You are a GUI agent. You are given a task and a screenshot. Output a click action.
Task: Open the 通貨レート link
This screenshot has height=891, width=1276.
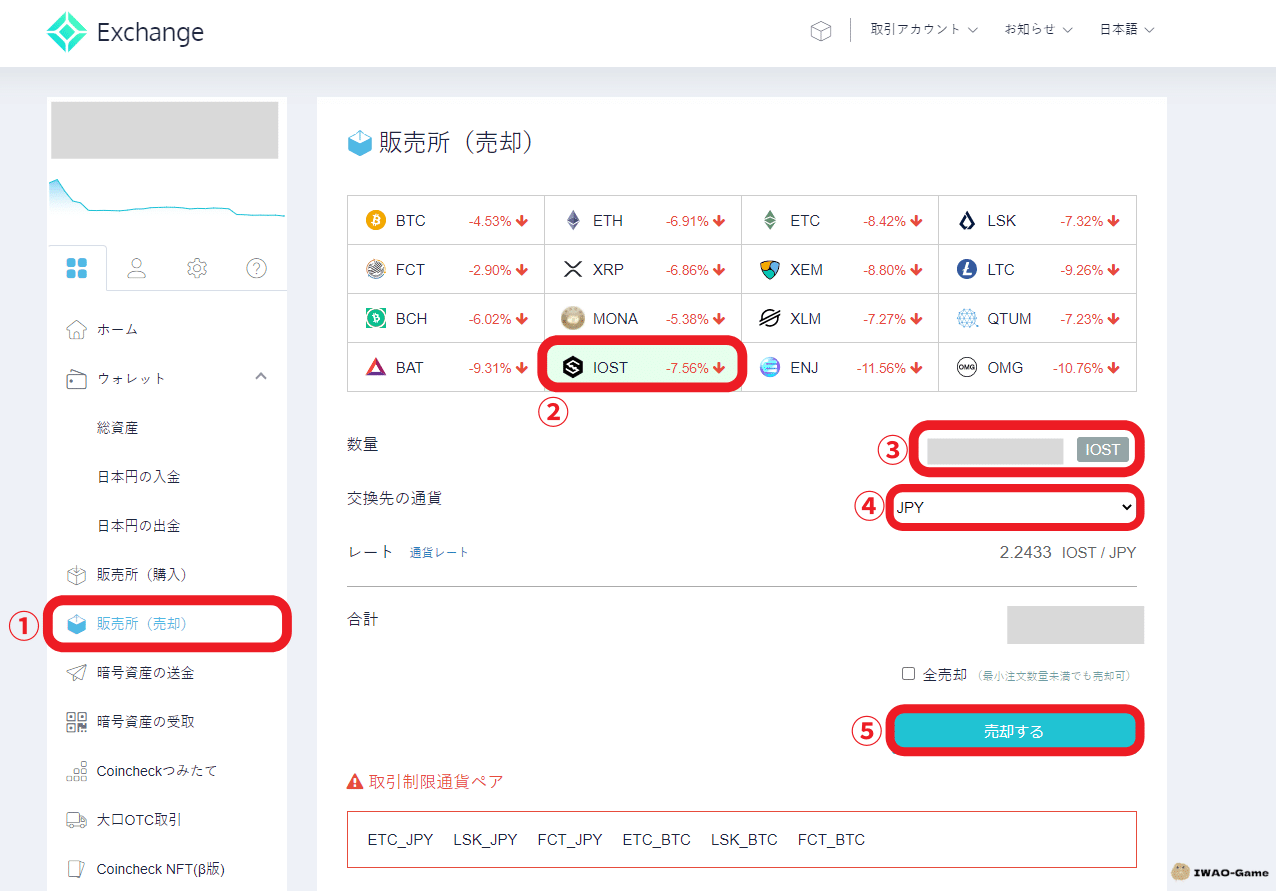coord(439,552)
